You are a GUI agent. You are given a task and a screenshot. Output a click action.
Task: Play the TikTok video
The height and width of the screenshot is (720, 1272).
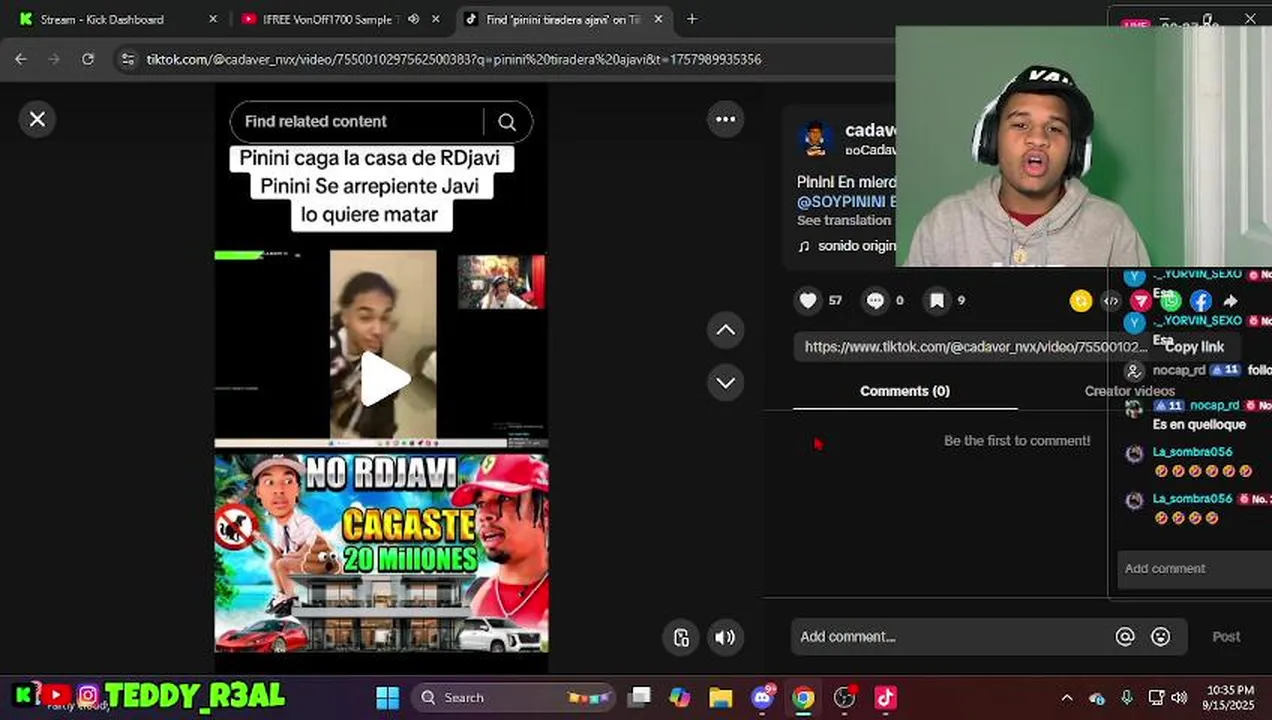[x=385, y=380]
